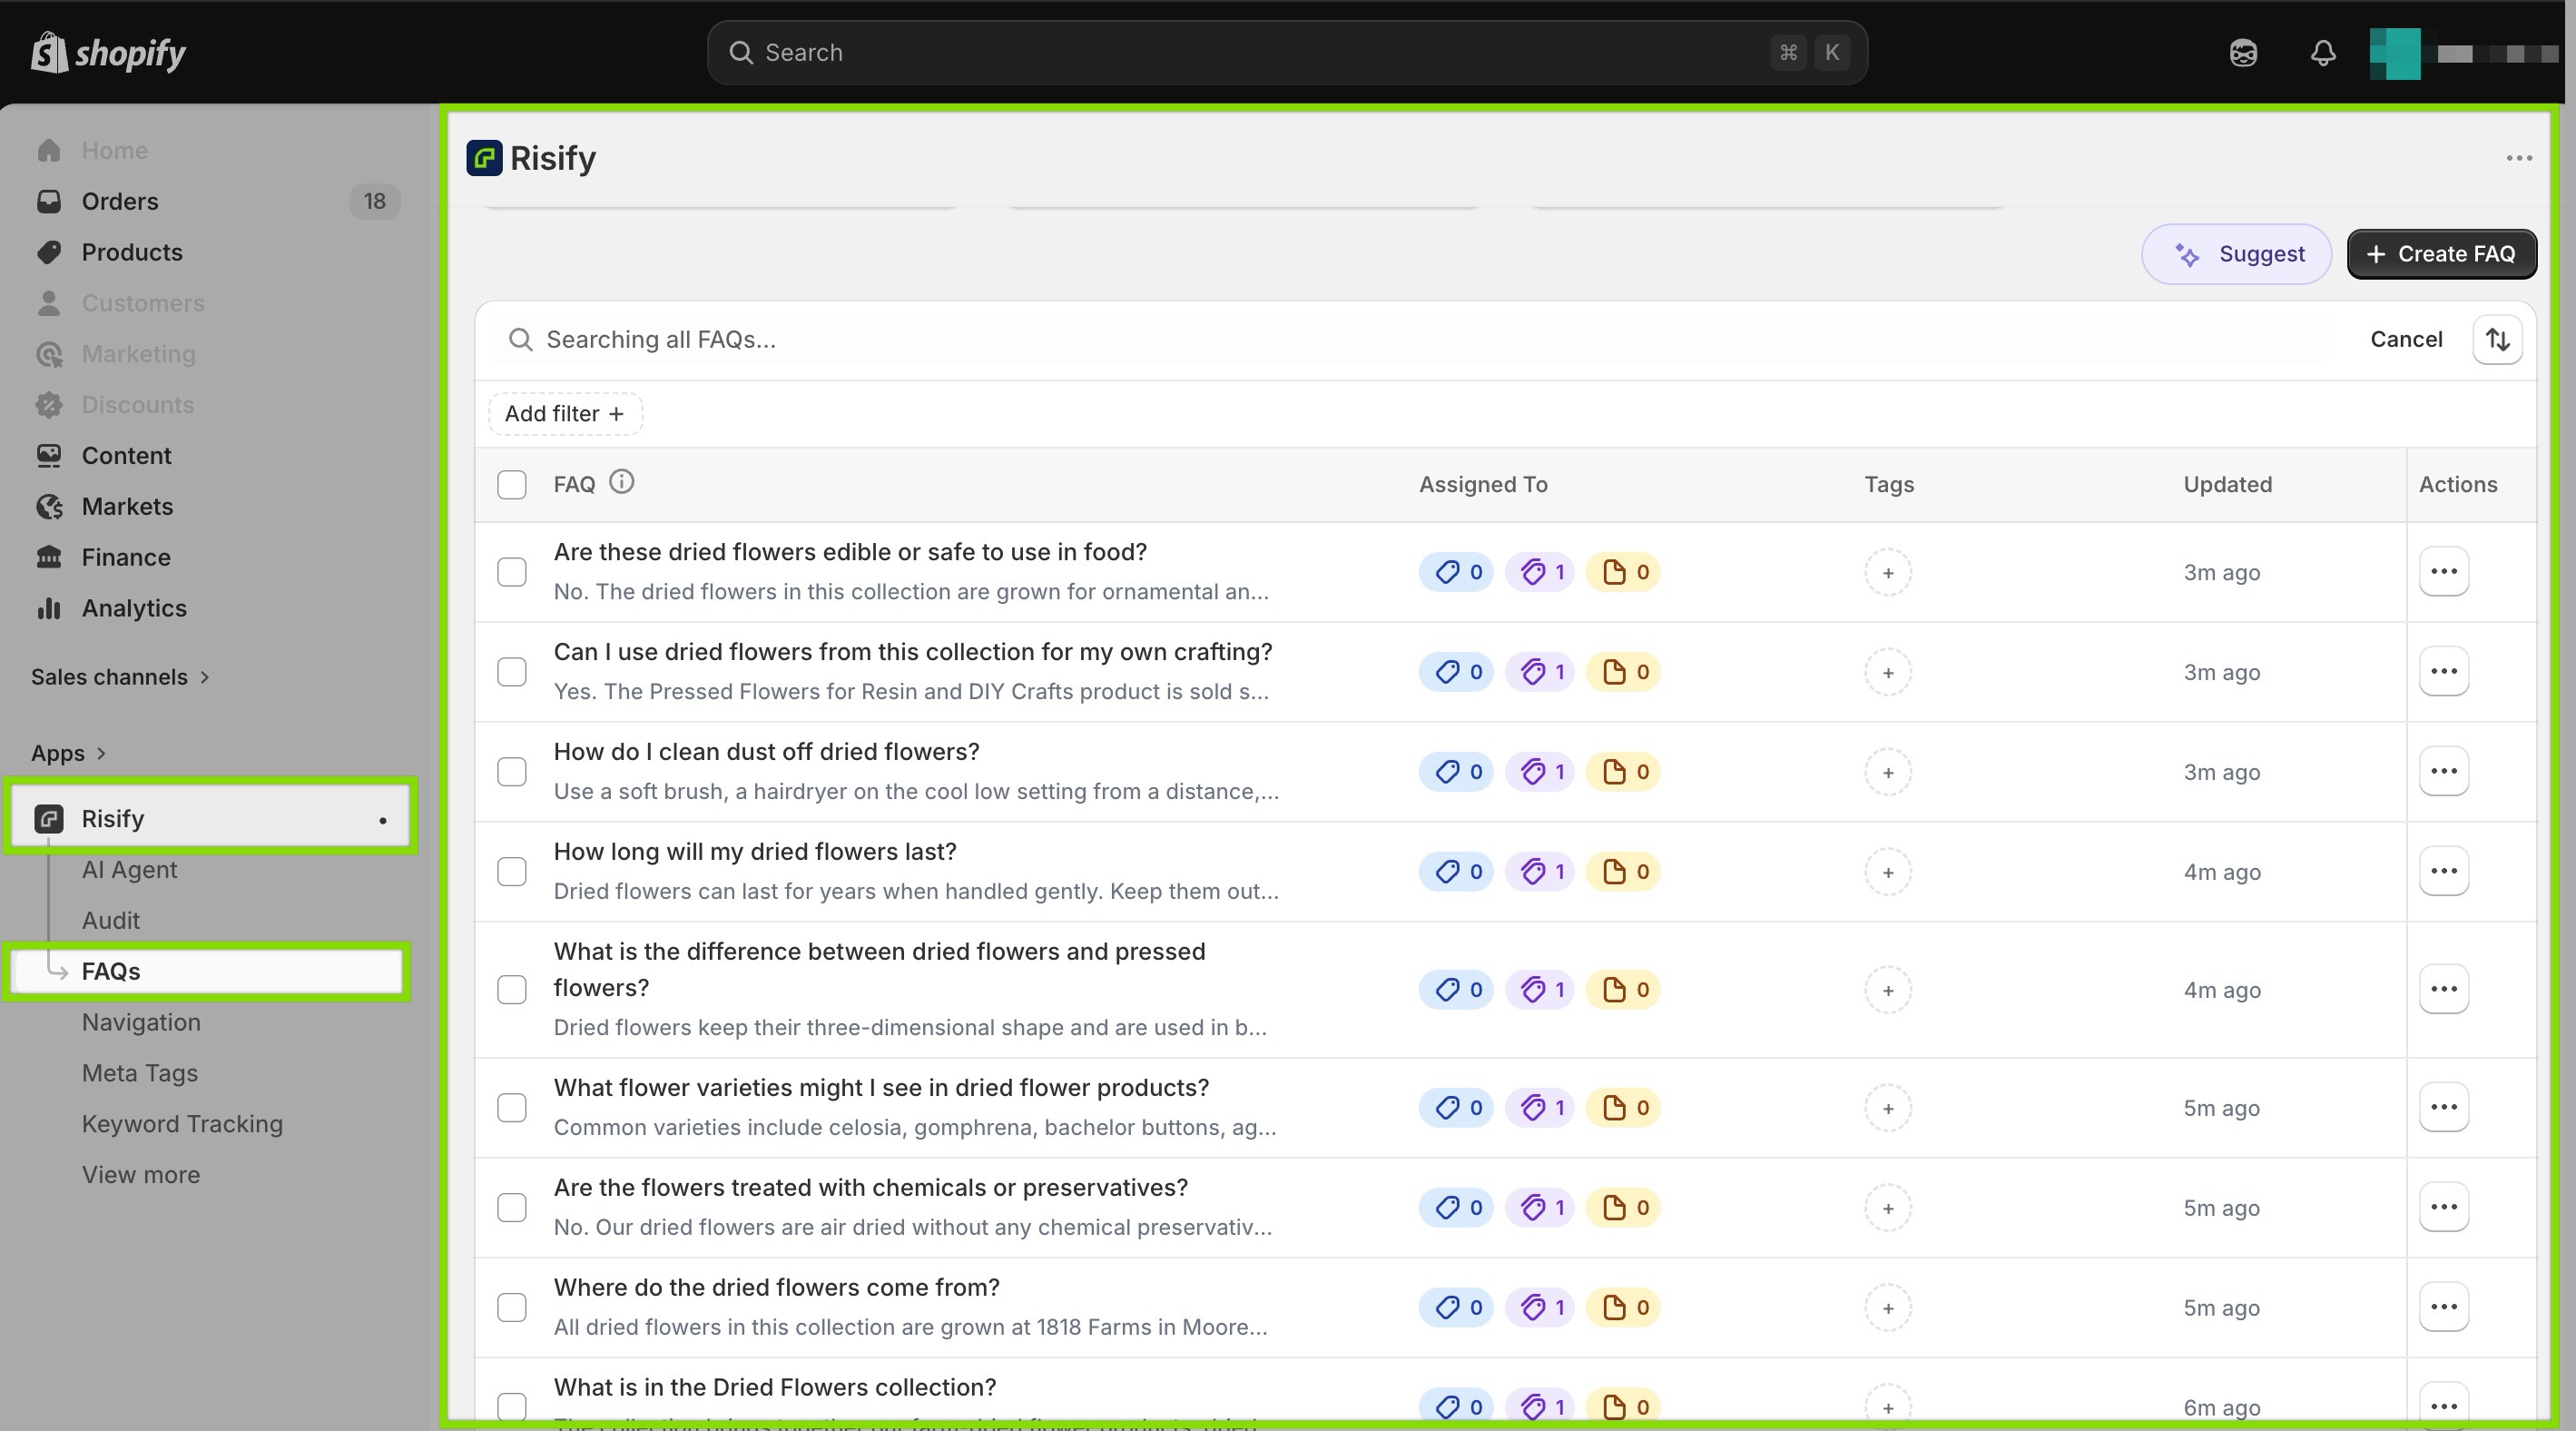Check 'Where do the dried flowers come from' row
The image size is (2576, 1431).
point(511,1308)
